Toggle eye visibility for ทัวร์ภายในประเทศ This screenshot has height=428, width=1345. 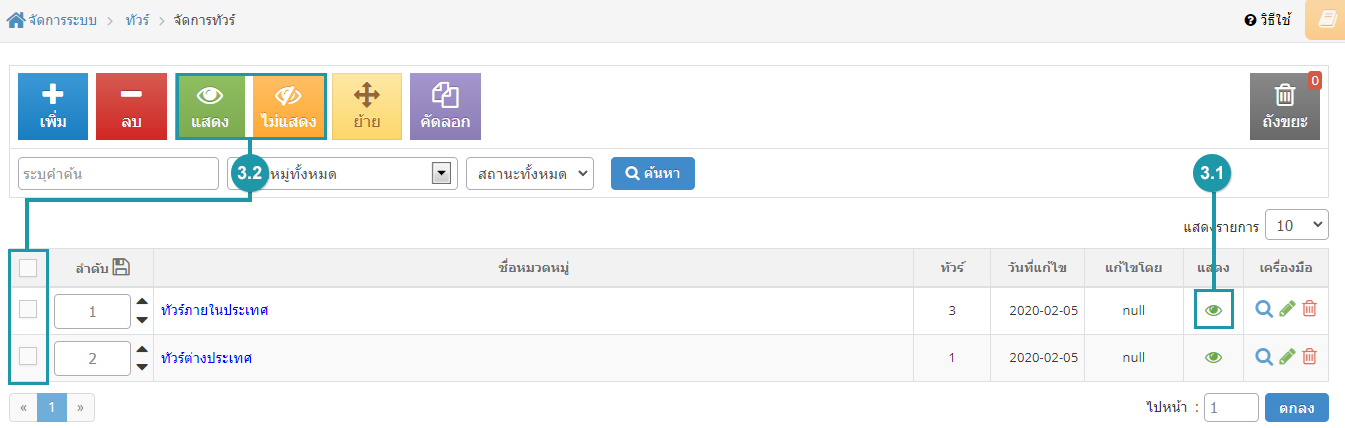click(1213, 310)
